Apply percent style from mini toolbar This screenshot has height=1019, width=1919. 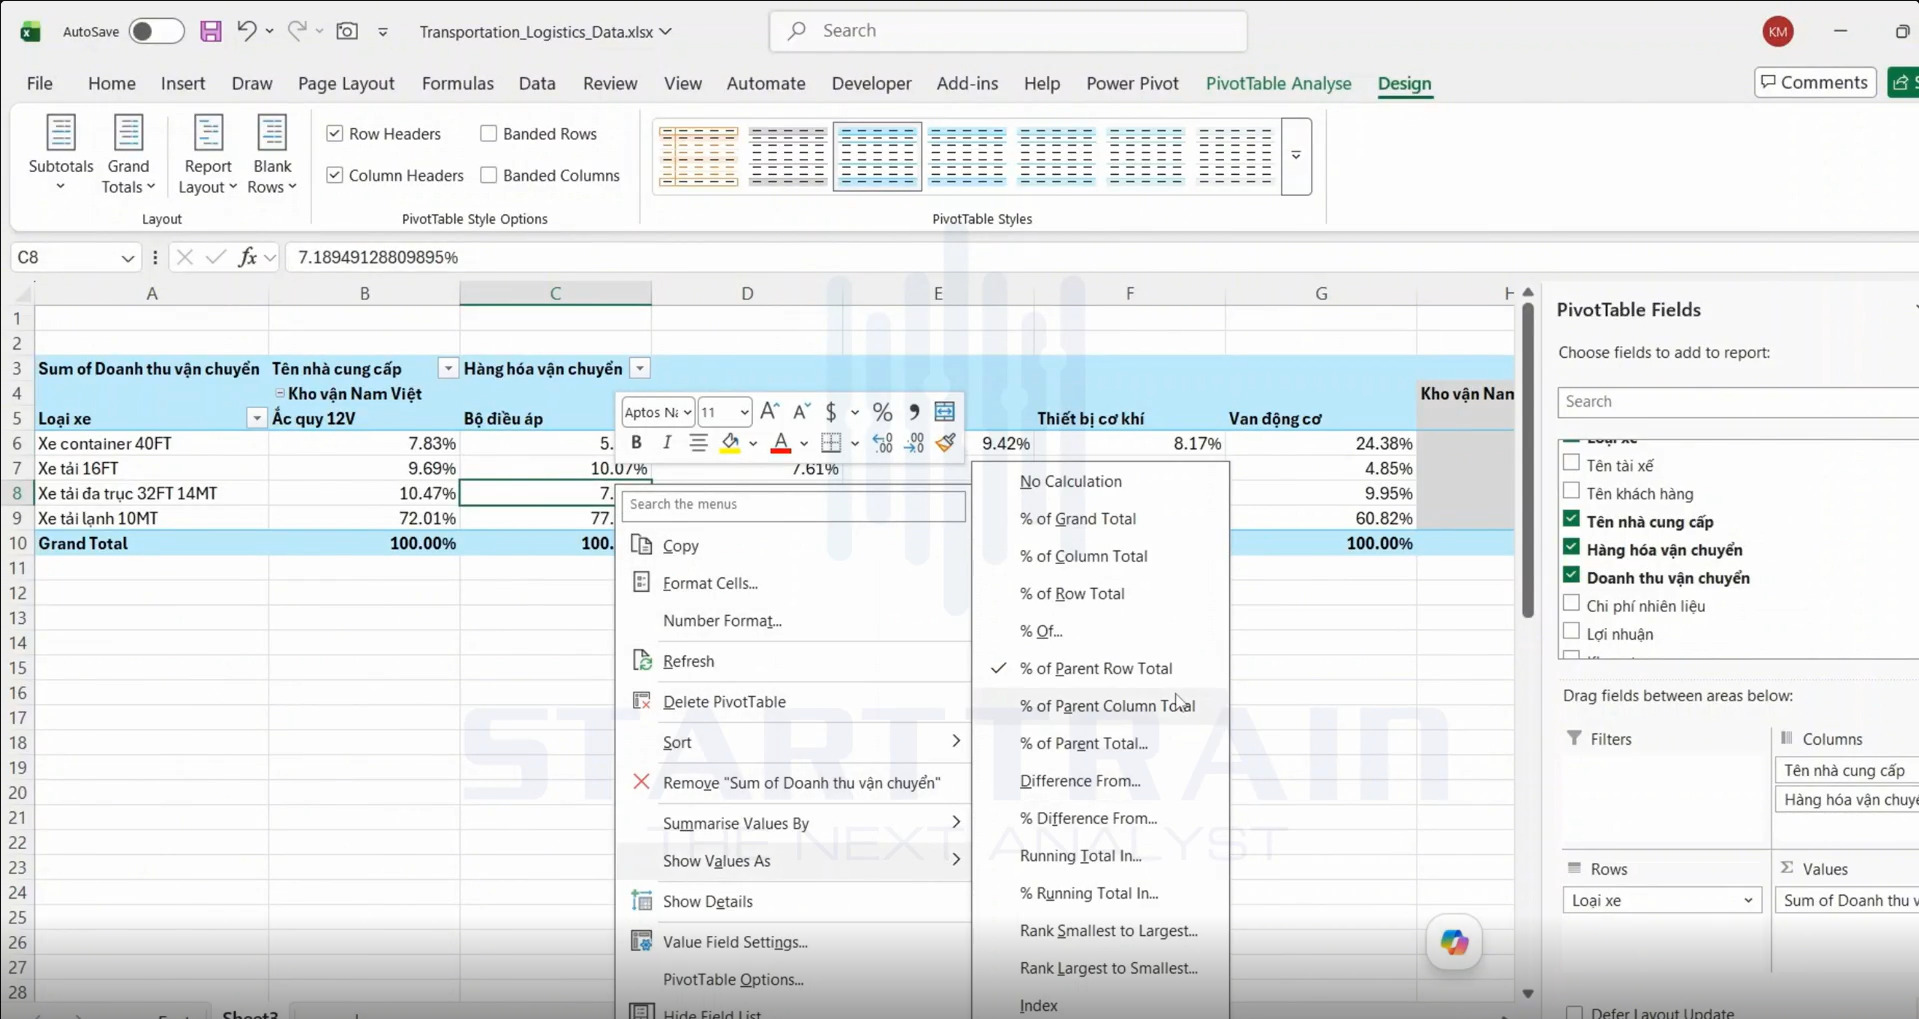[x=882, y=412]
